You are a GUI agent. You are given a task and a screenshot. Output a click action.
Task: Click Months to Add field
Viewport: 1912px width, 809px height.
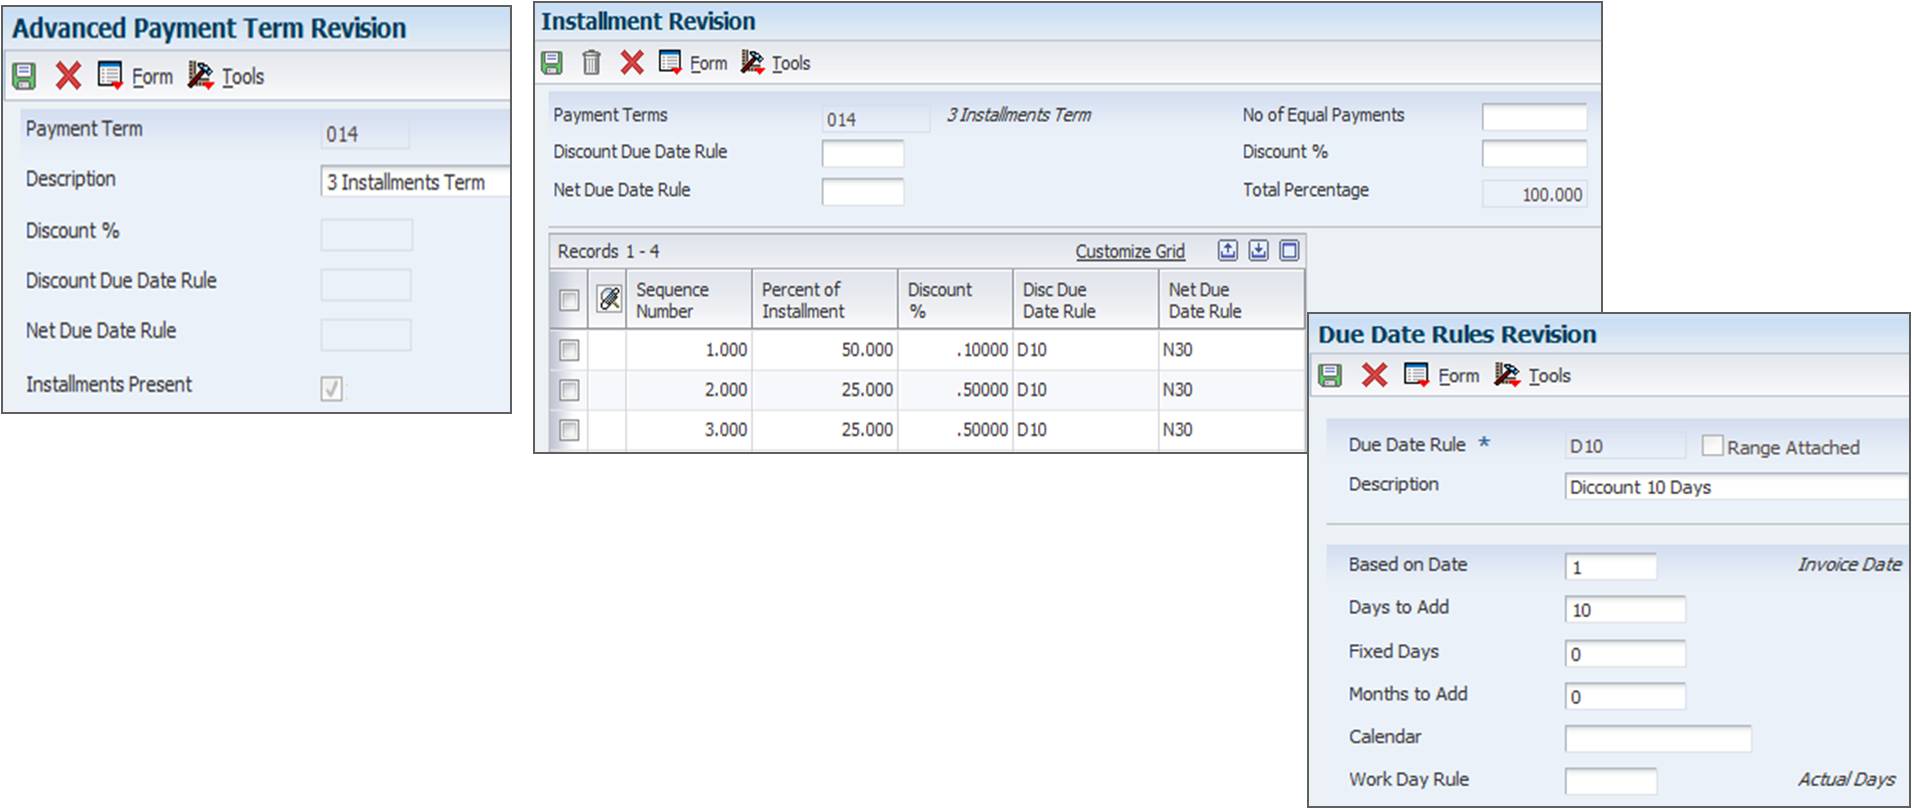(x=1625, y=696)
